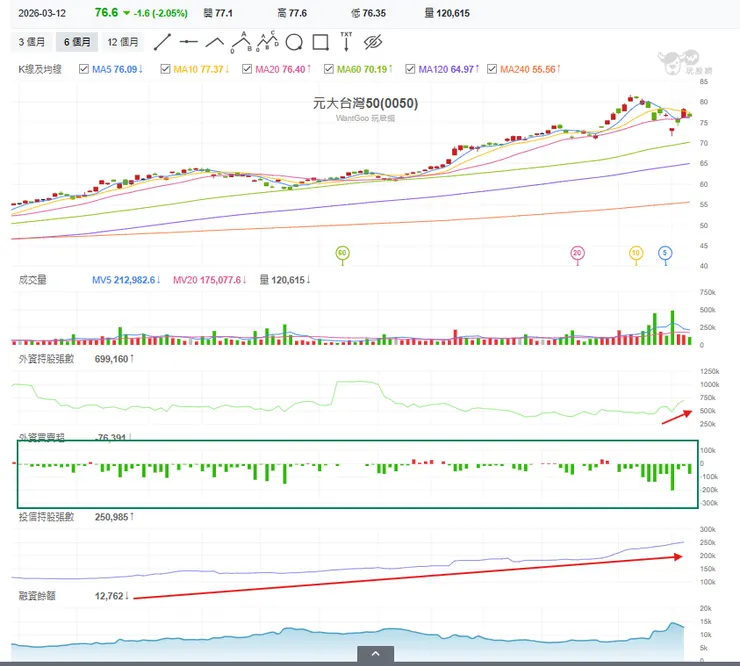
Task: Select the horizontal line drawing tool
Action: point(188,42)
